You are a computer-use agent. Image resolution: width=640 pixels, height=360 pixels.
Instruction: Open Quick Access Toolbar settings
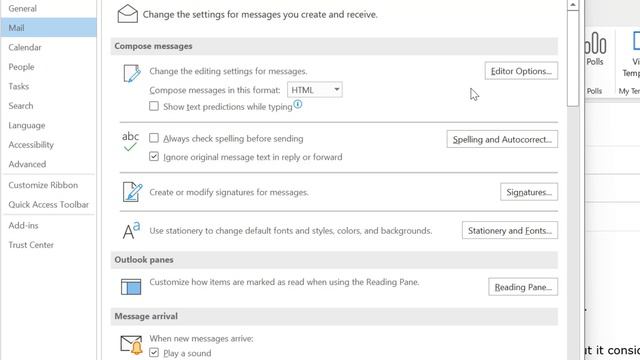(x=49, y=204)
